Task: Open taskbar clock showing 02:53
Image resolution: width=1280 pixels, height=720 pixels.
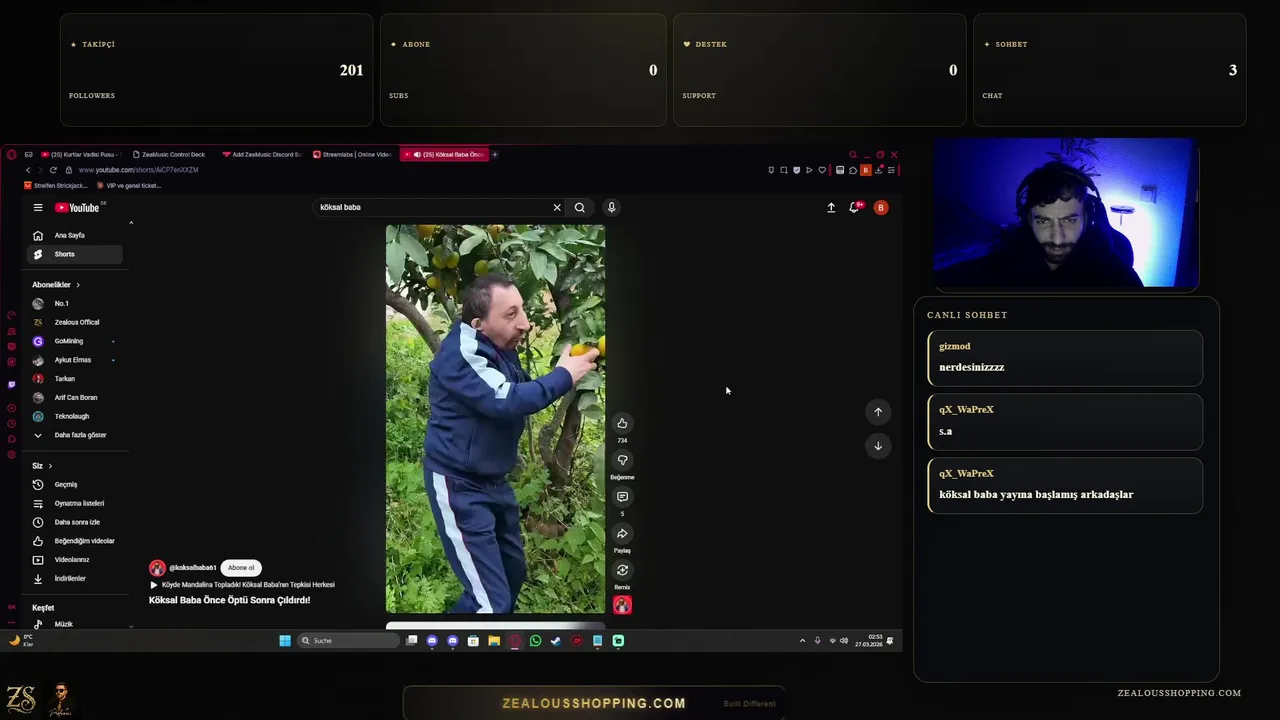Action: pyautogui.click(x=868, y=641)
